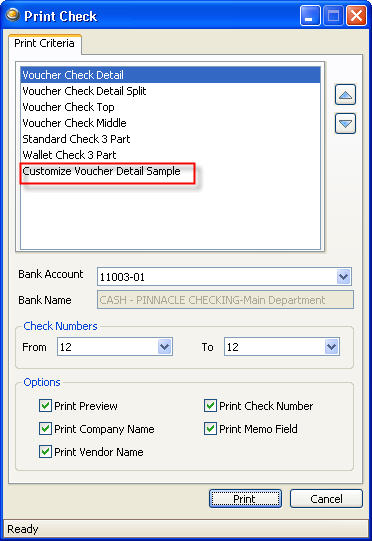Screen dimensions: 372x541
Task: Expand the From check number dropdown
Action: [x=165, y=347]
